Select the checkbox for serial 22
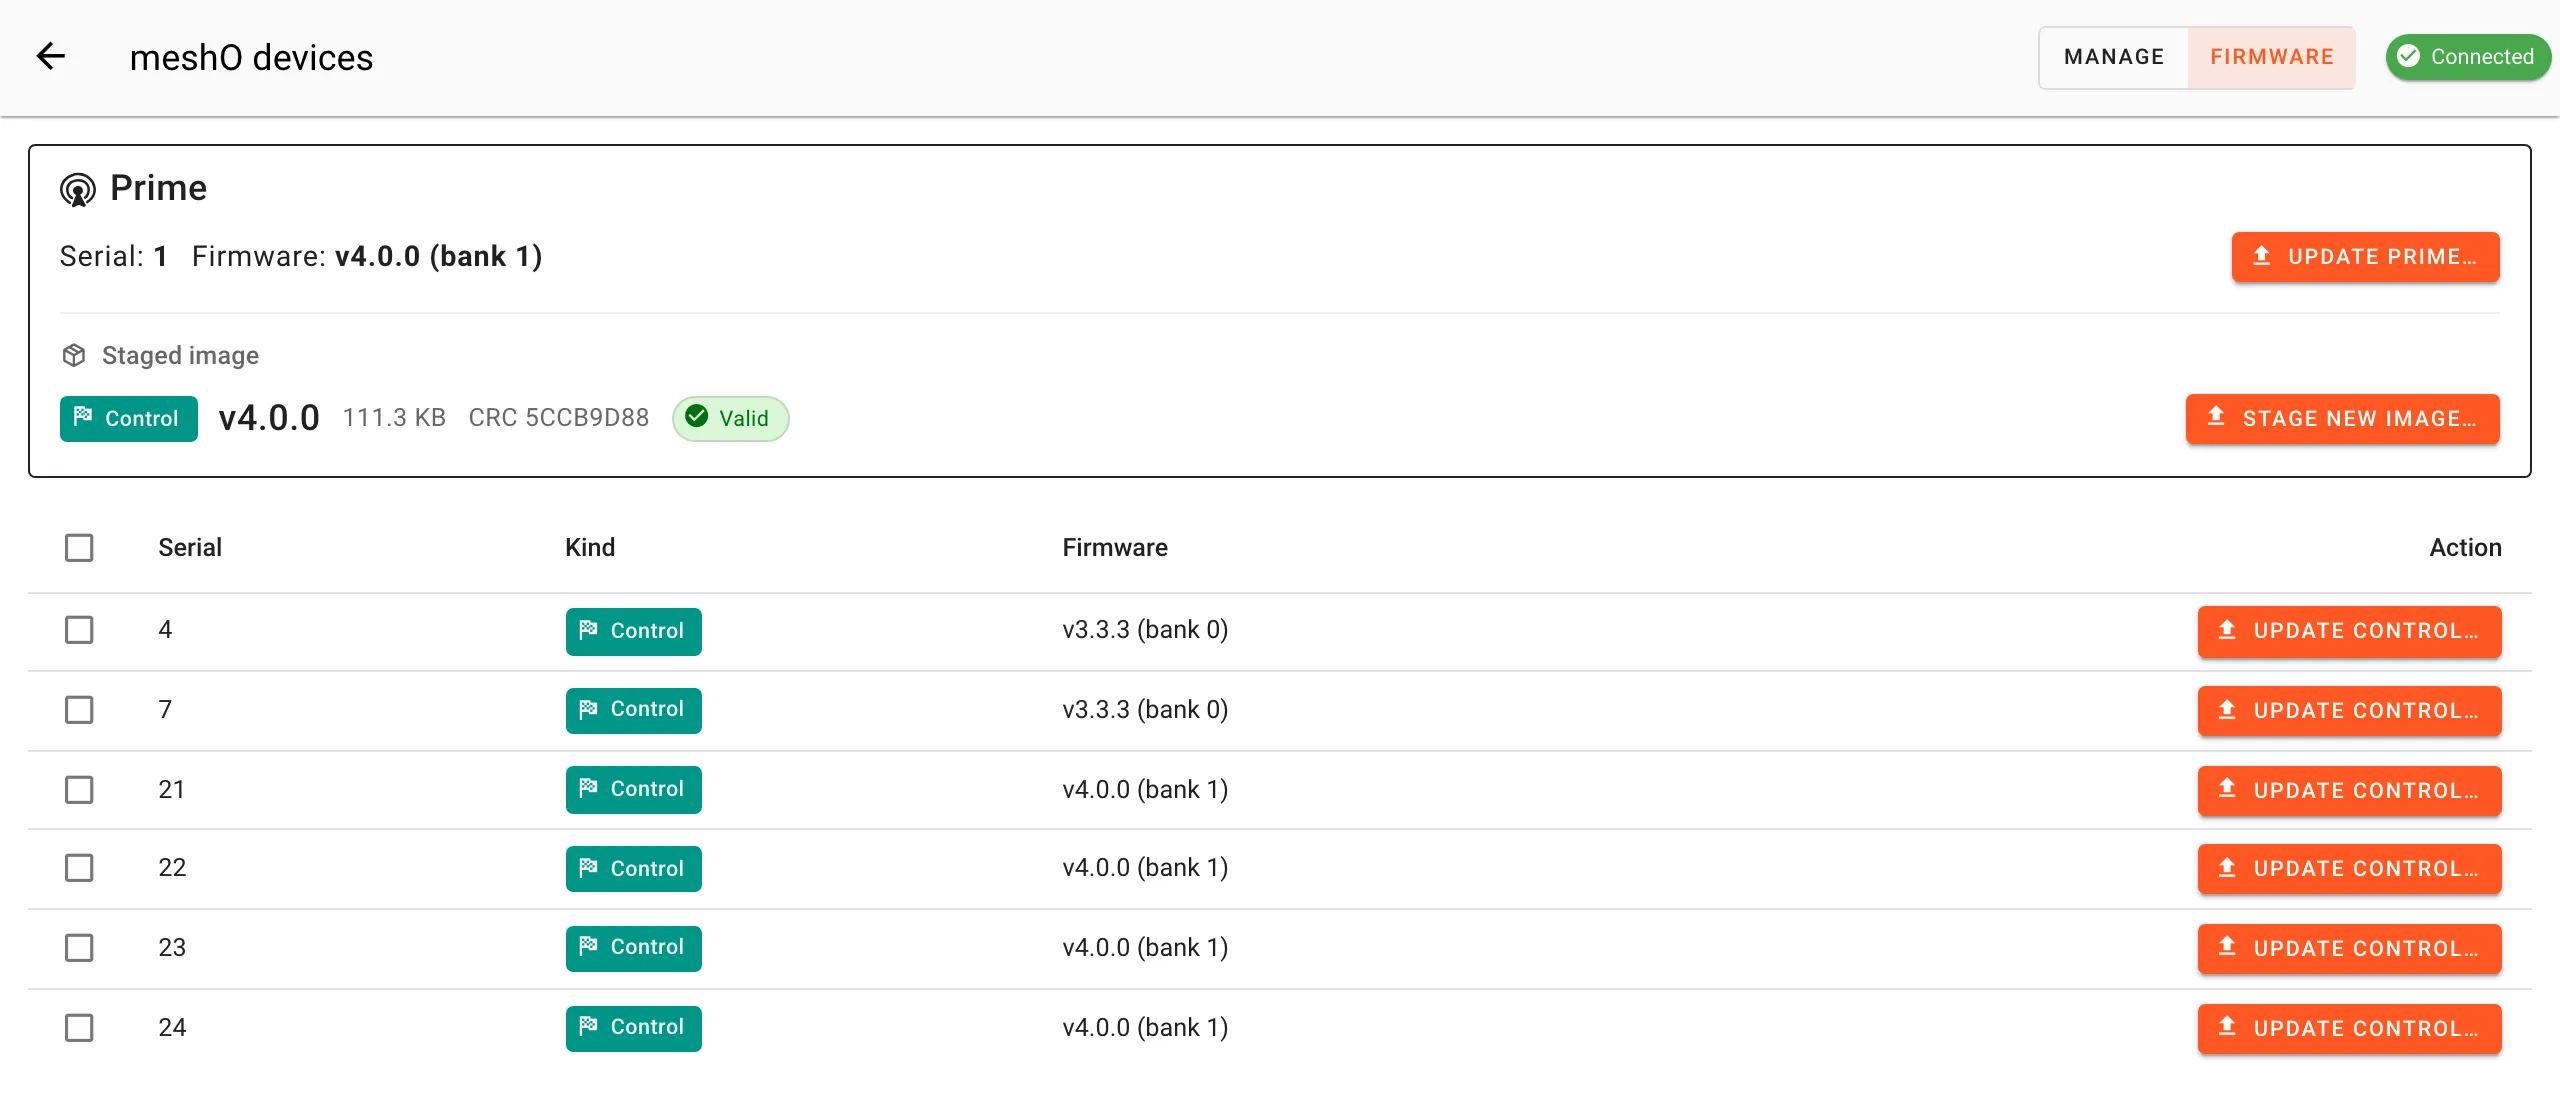This screenshot has width=2560, height=1112. pos(79,867)
